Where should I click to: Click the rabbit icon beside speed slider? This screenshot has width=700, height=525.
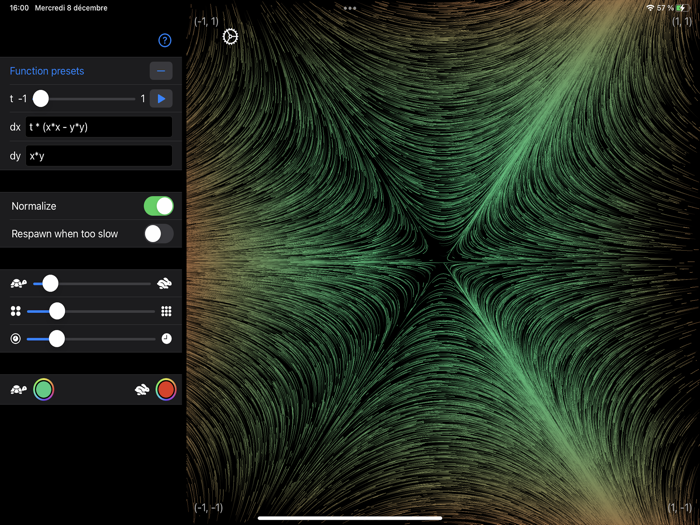(164, 283)
